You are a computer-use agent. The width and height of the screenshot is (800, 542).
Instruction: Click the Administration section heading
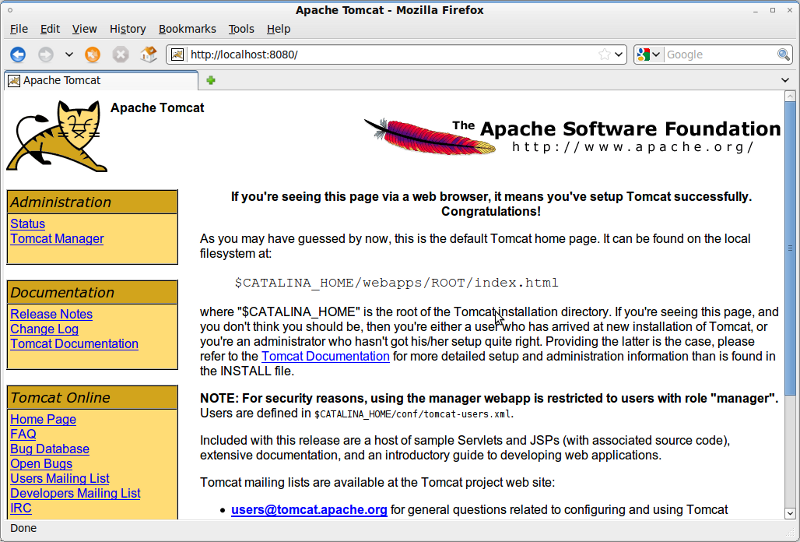tap(92, 202)
